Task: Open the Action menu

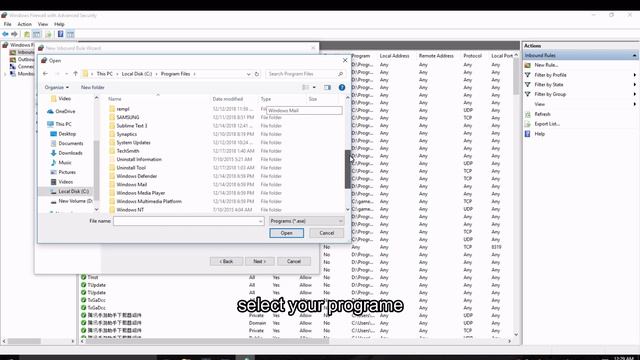Action: (24, 24)
